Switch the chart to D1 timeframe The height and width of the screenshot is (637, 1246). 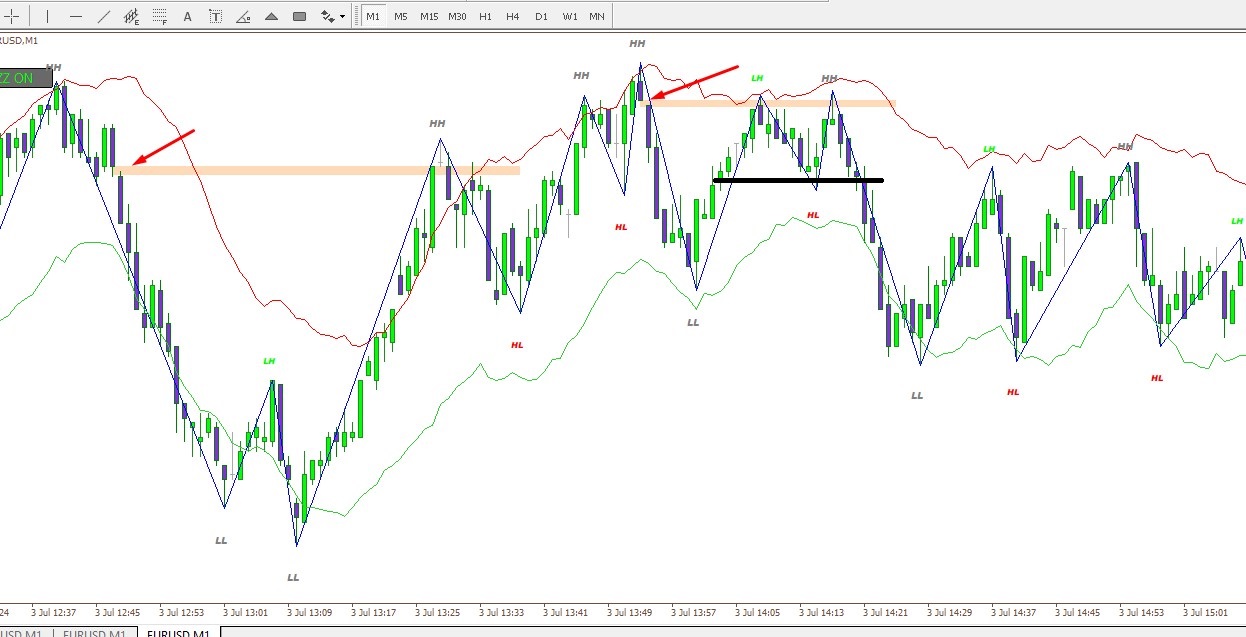click(x=541, y=16)
